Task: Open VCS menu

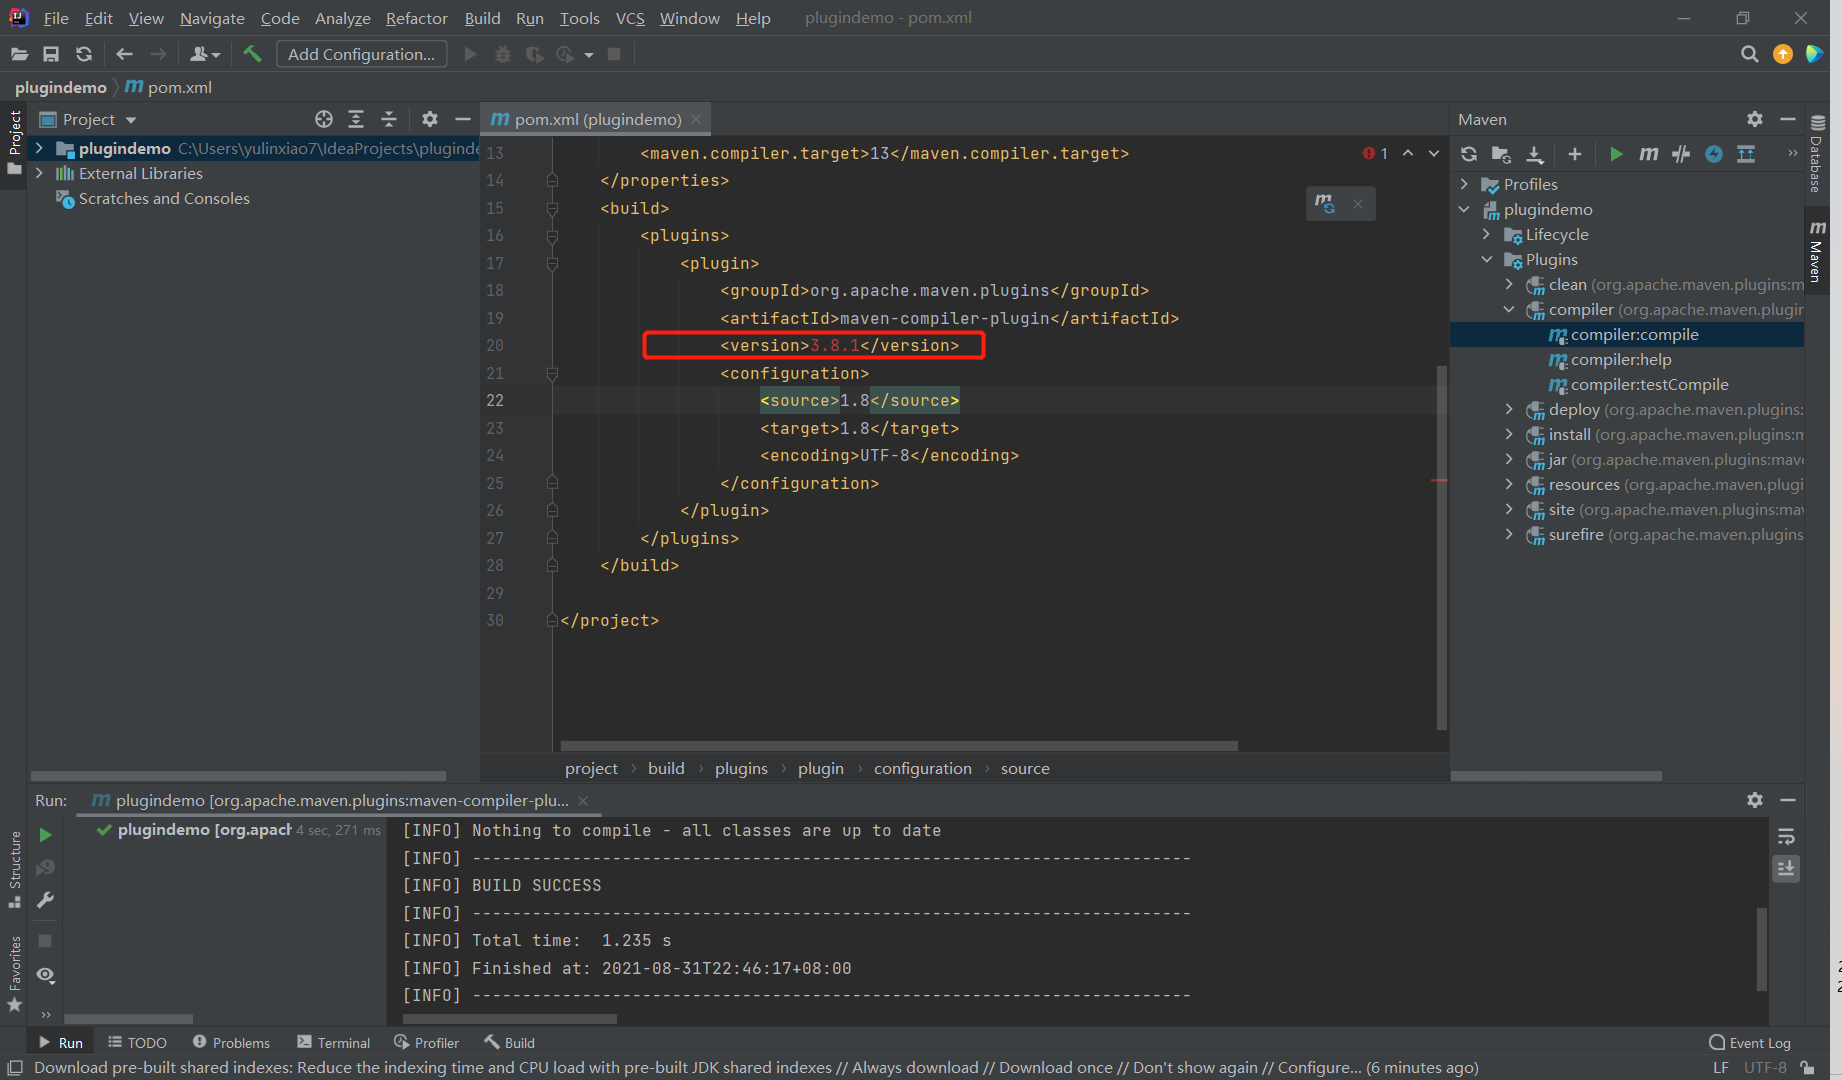Action: 630,18
